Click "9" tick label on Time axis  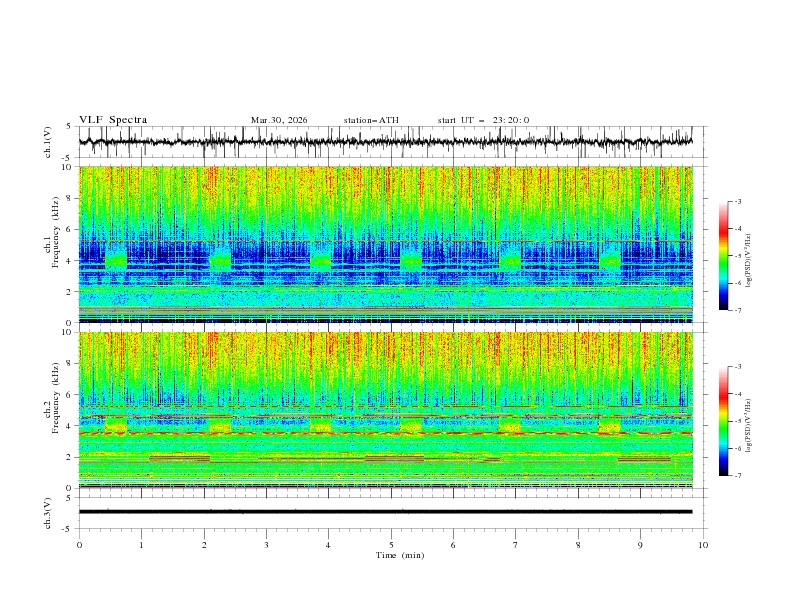[640, 545]
